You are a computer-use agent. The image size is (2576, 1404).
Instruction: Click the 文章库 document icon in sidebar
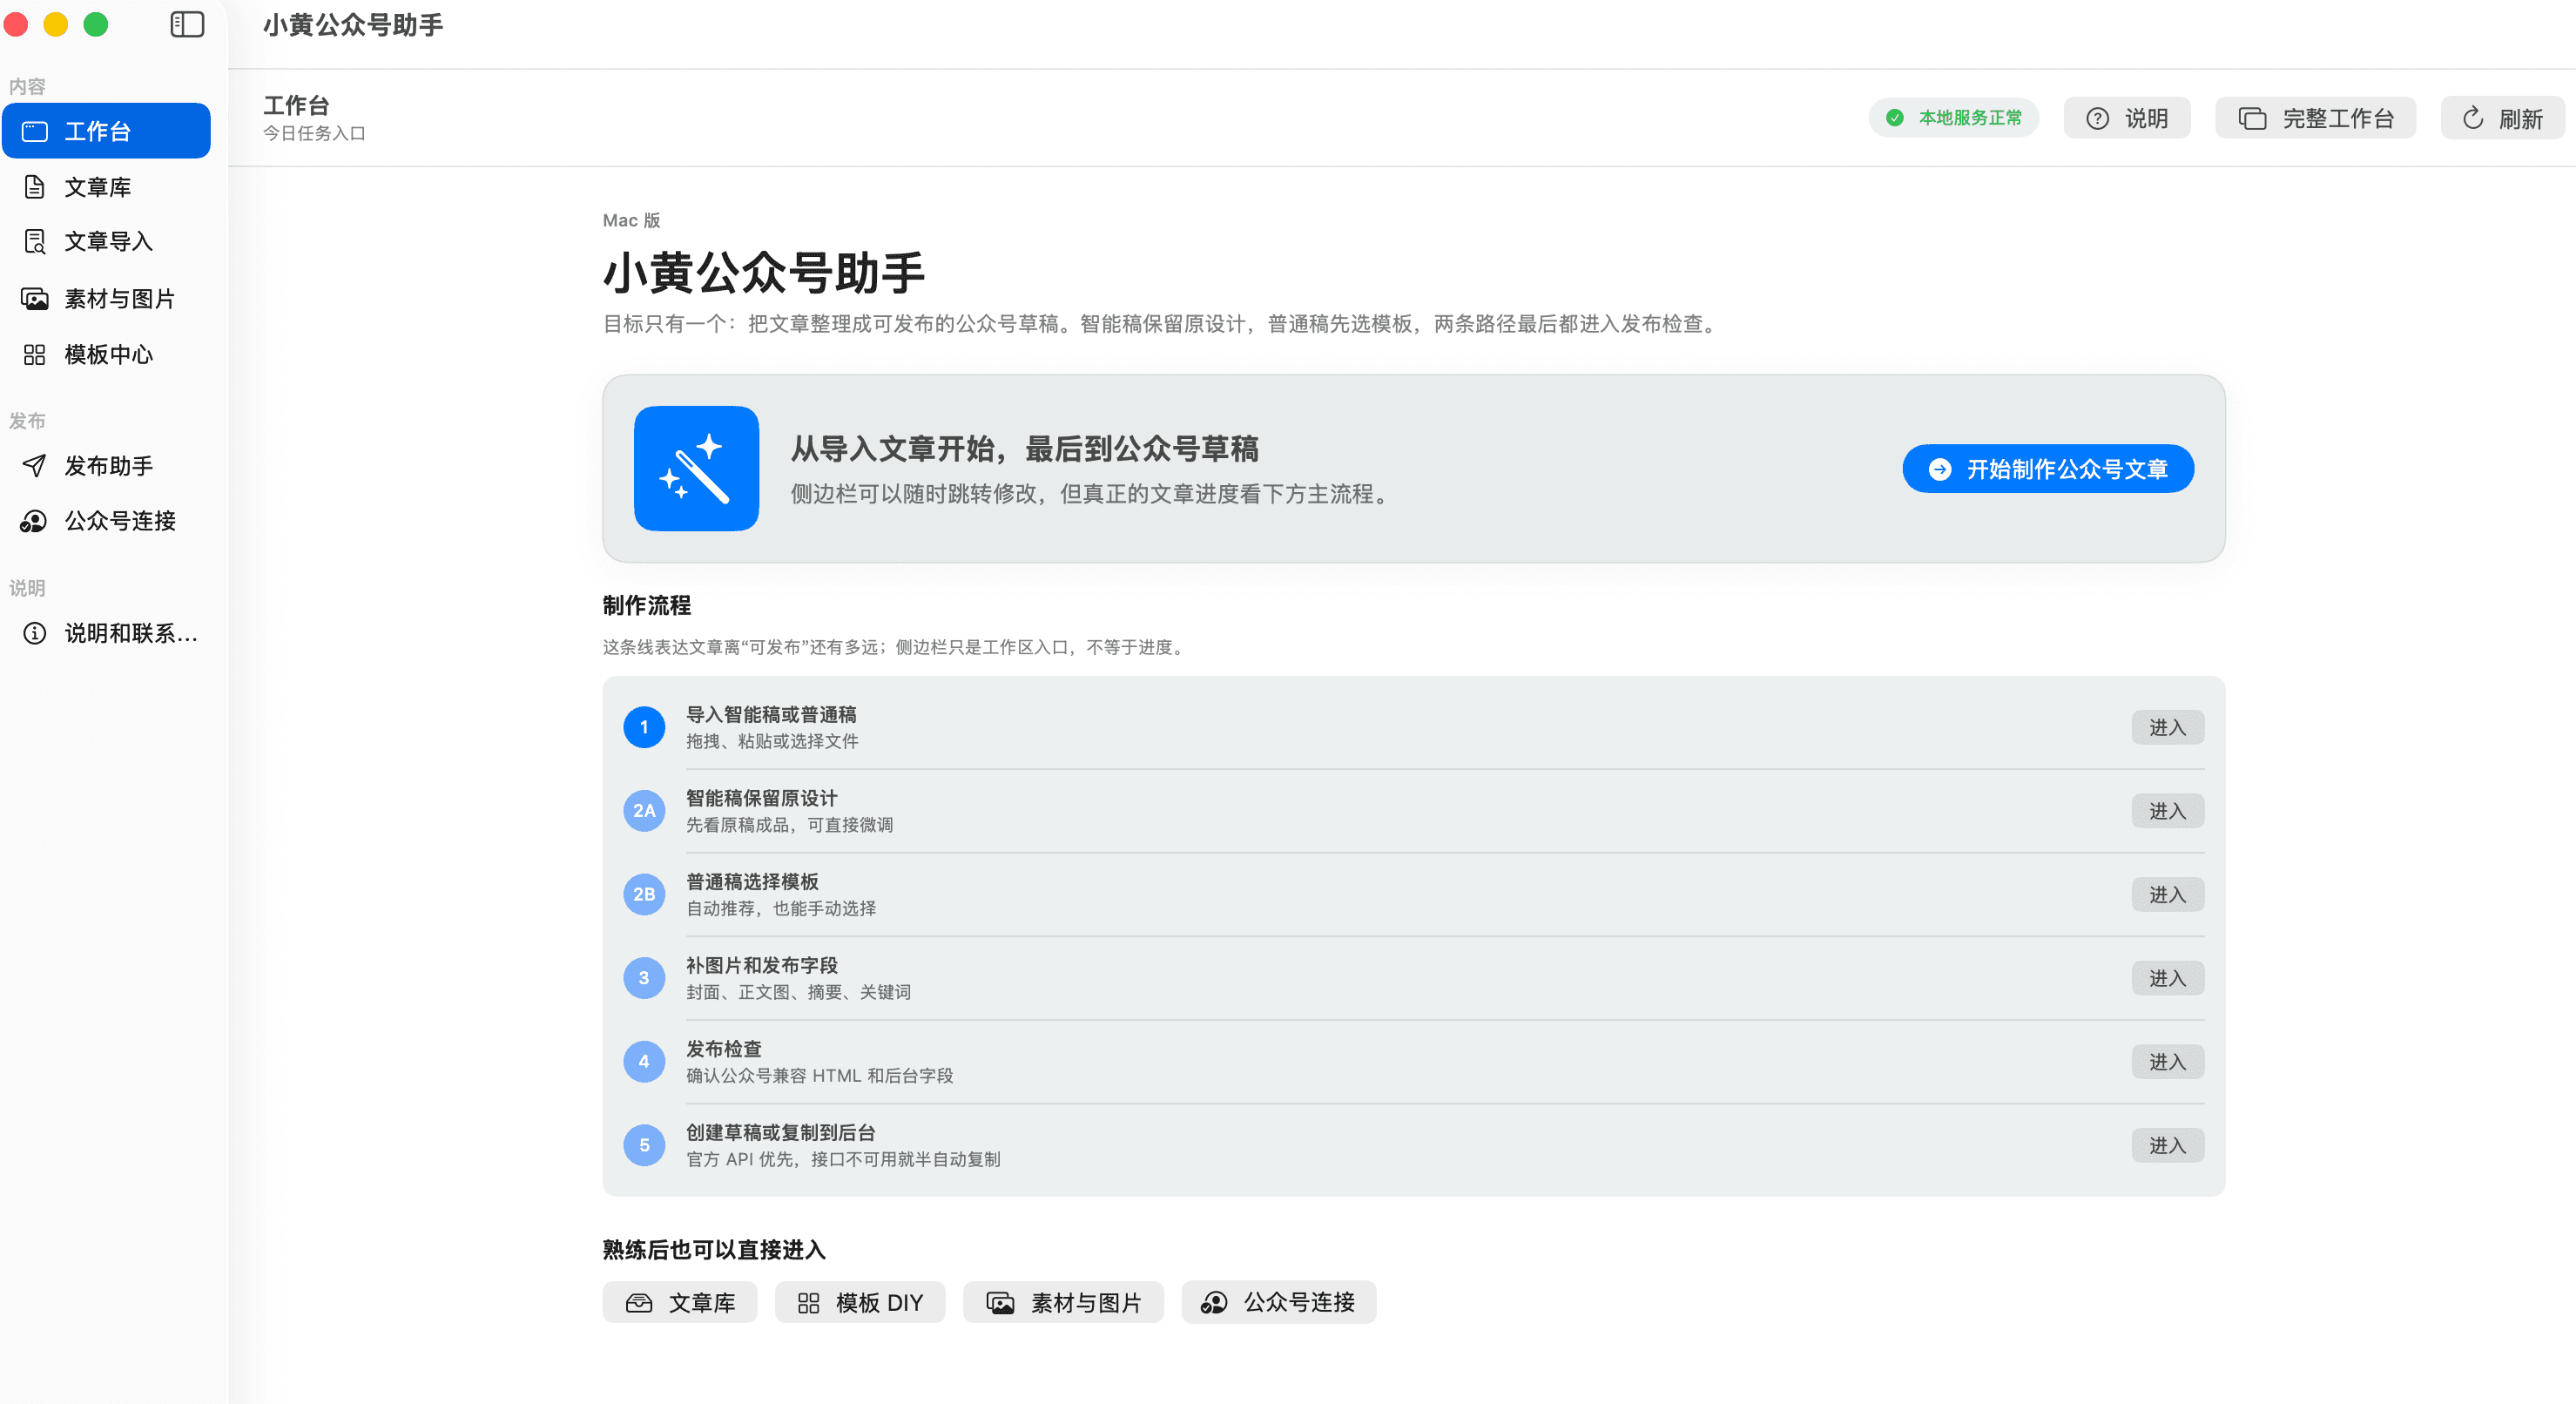(35, 187)
